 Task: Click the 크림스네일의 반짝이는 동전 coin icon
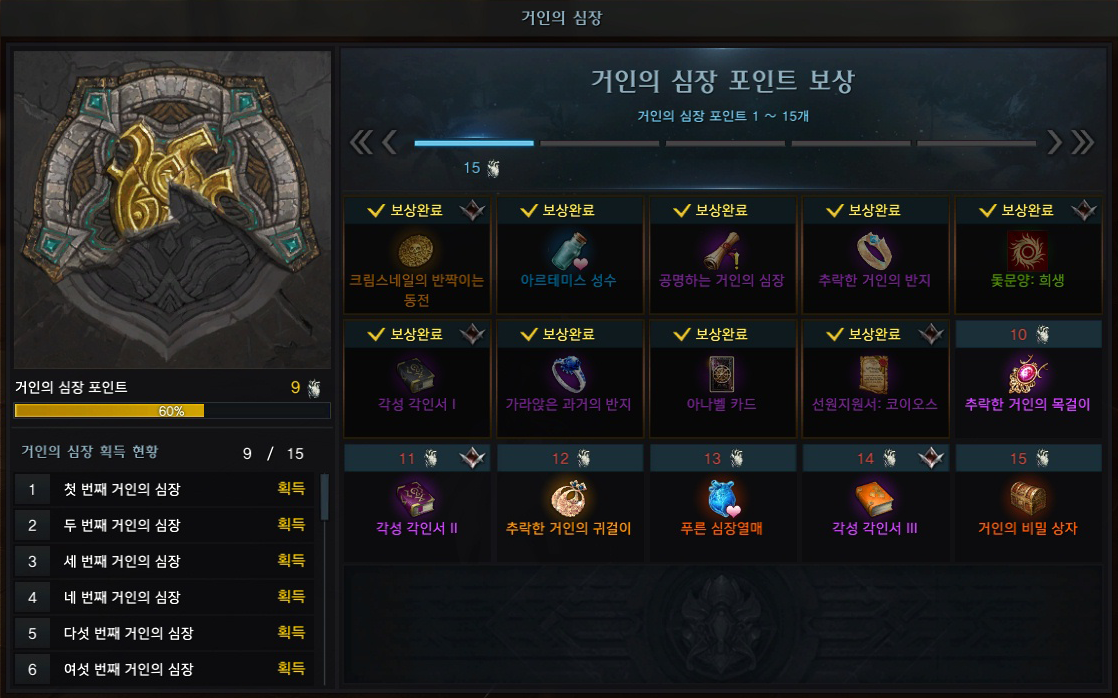pyautogui.click(x=416, y=251)
